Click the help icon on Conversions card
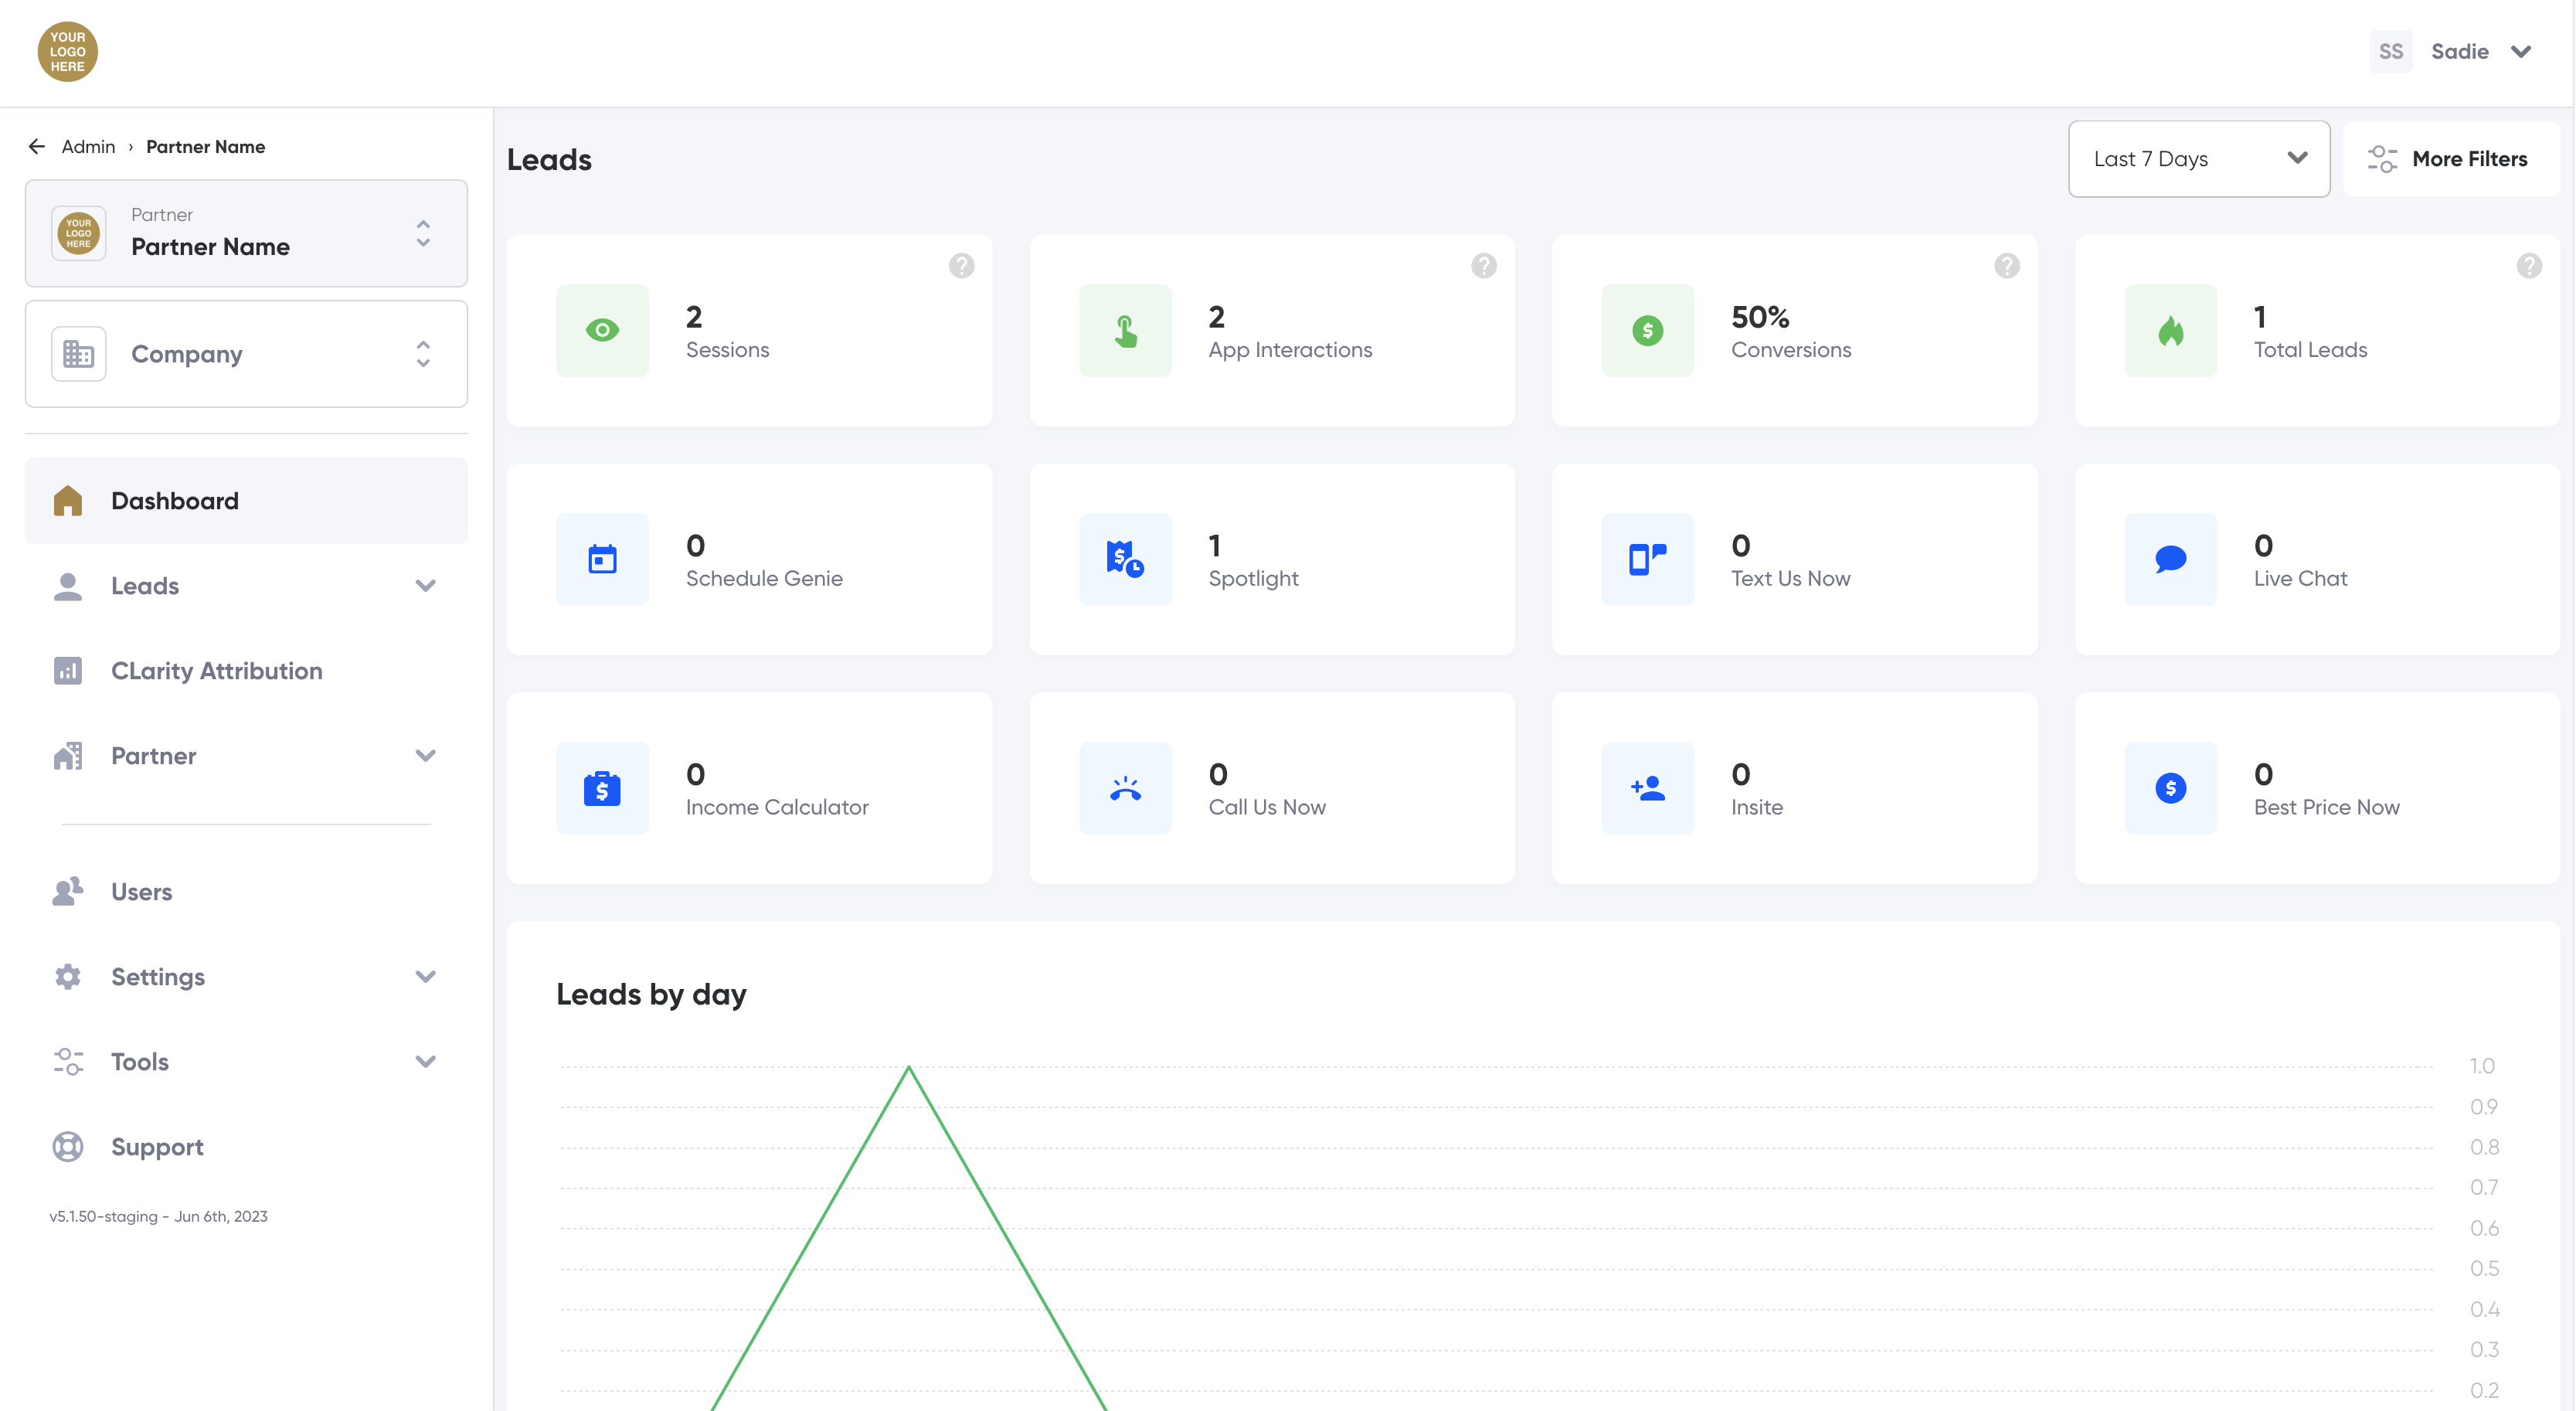Screen dimensions: 2576x1411 (2006, 266)
